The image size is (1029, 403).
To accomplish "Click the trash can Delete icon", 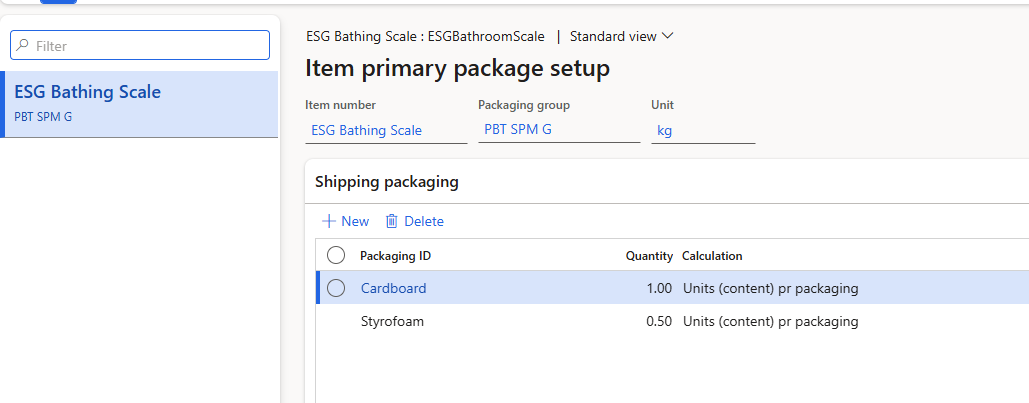I will [x=392, y=221].
